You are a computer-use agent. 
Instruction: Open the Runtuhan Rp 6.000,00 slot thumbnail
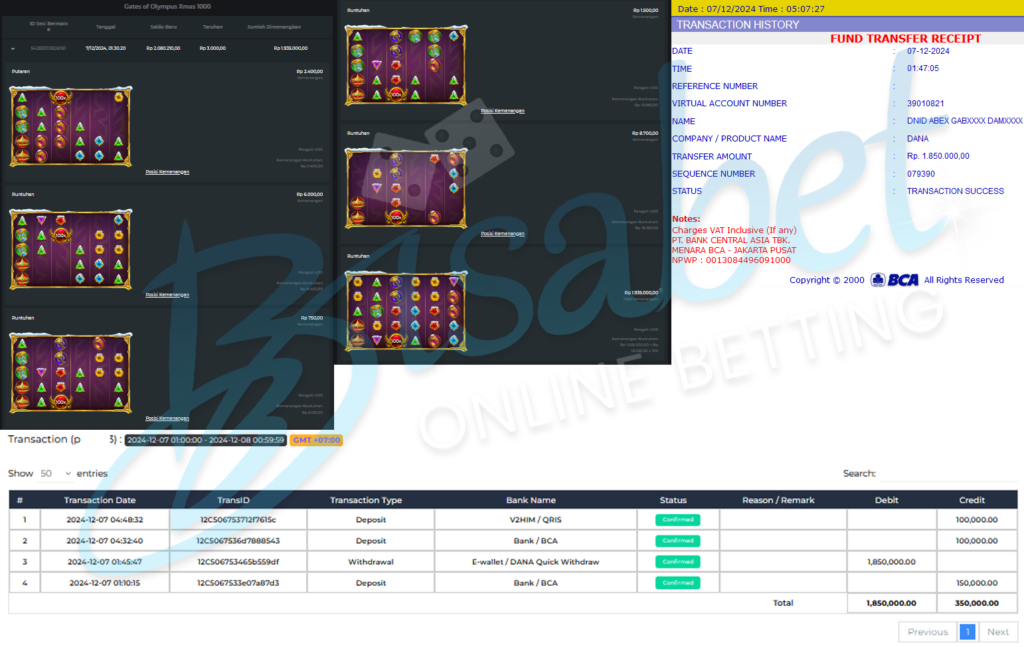(71, 249)
